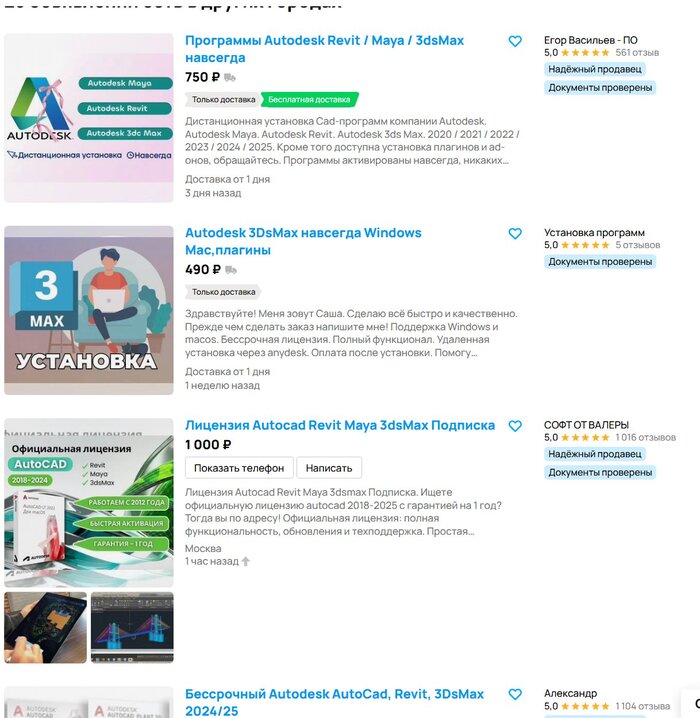The height and width of the screenshot is (718, 700).
Task: Open the small tablet drawing thumbnail
Action: coord(45,627)
